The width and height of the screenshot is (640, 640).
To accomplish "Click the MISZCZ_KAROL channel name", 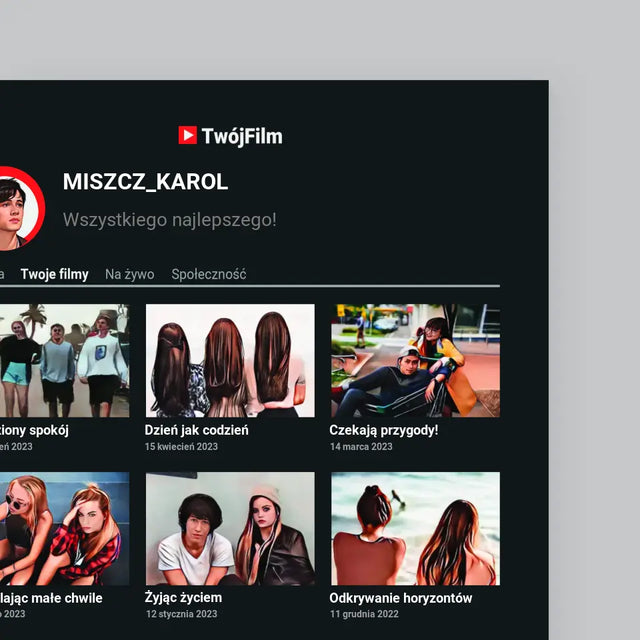I will coord(145,182).
